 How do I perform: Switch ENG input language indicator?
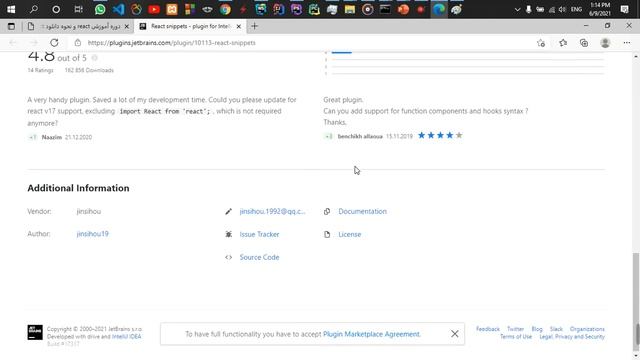[576, 9]
